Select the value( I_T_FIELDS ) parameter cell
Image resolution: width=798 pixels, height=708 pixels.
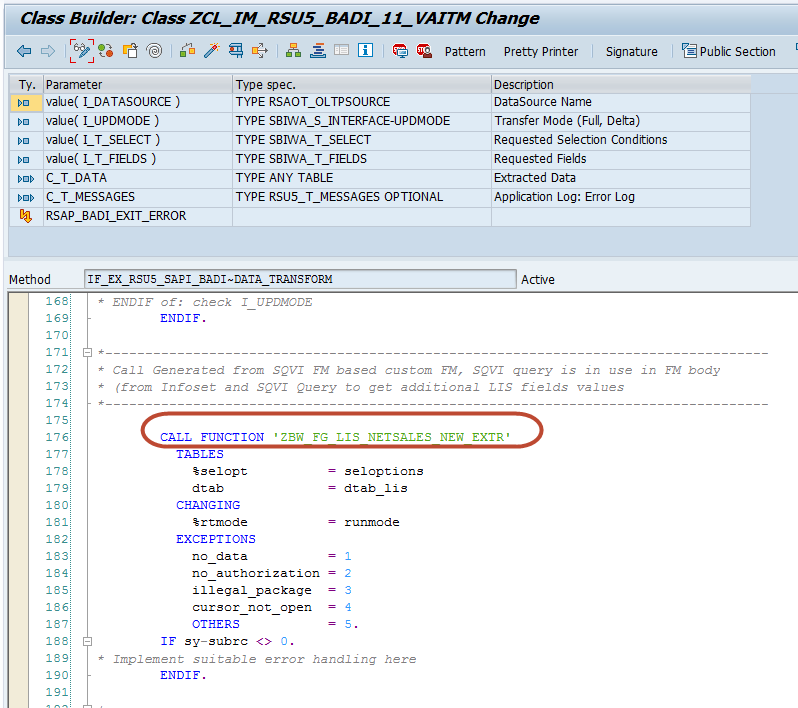click(137, 159)
